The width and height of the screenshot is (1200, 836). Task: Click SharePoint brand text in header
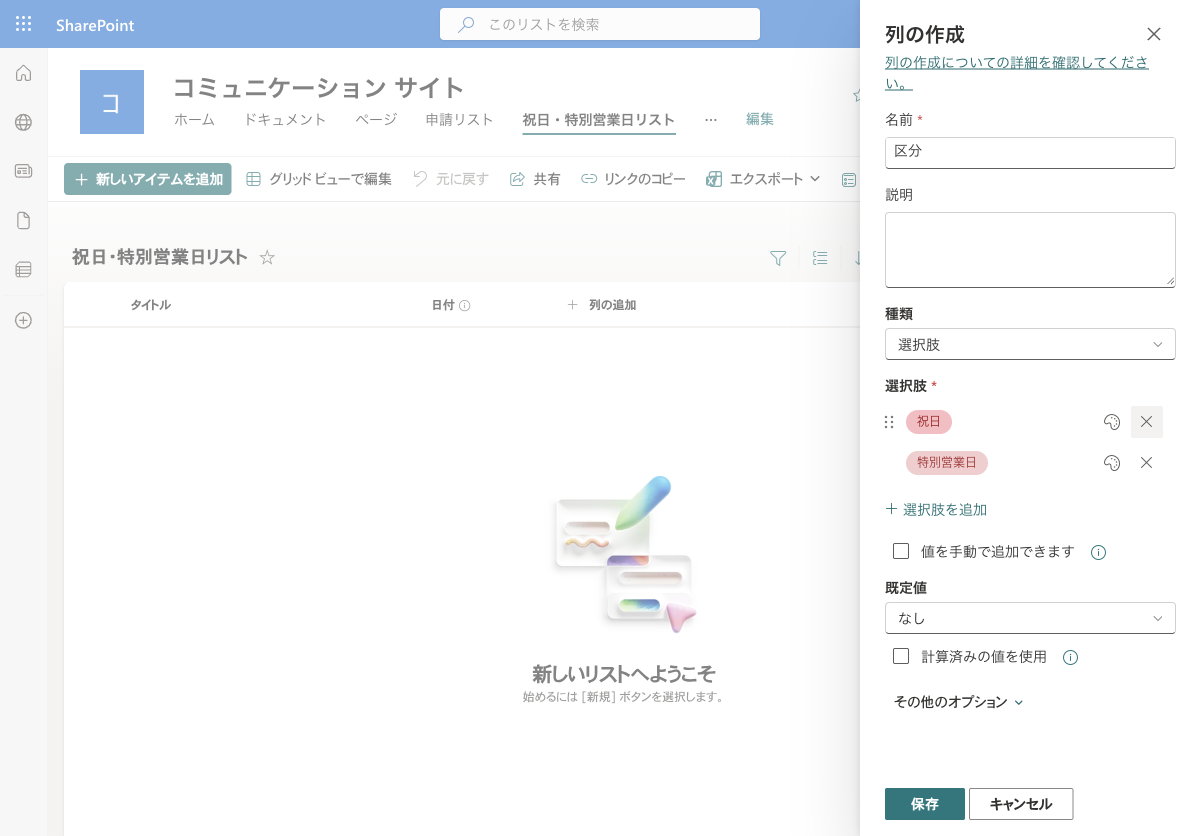(x=95, y=25)
